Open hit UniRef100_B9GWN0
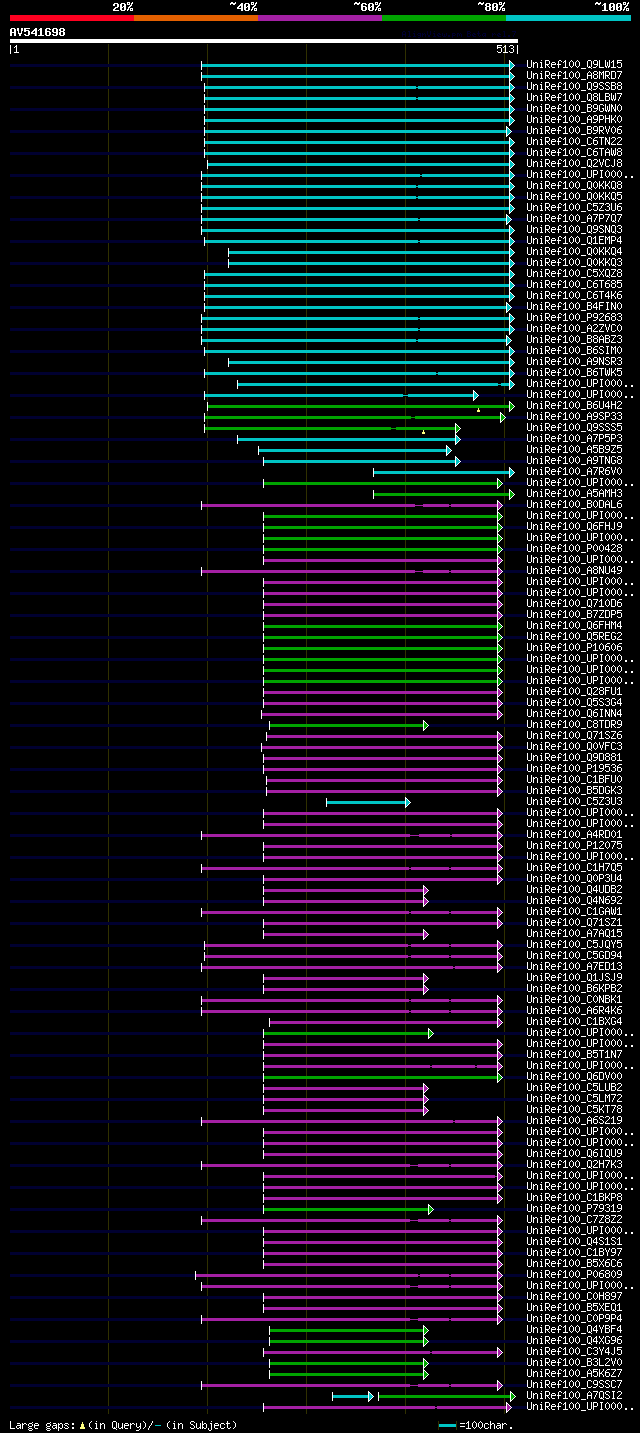Screen dimensions: 640x1433 (x=574, y=108)
